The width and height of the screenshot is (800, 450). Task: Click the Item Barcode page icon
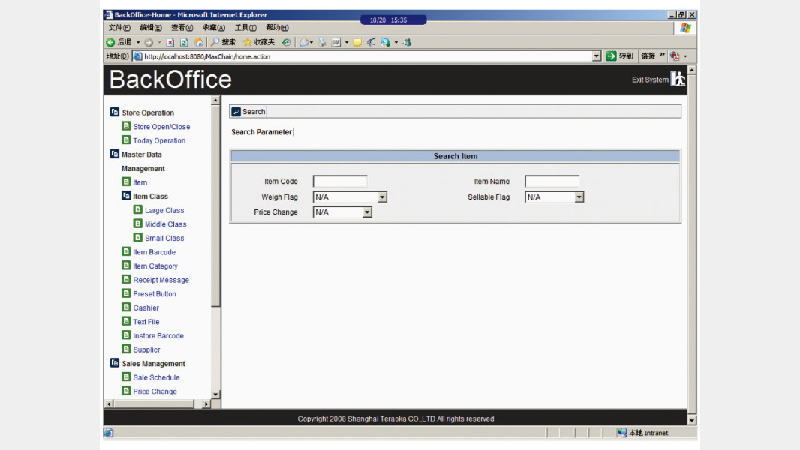coord(126,252)
